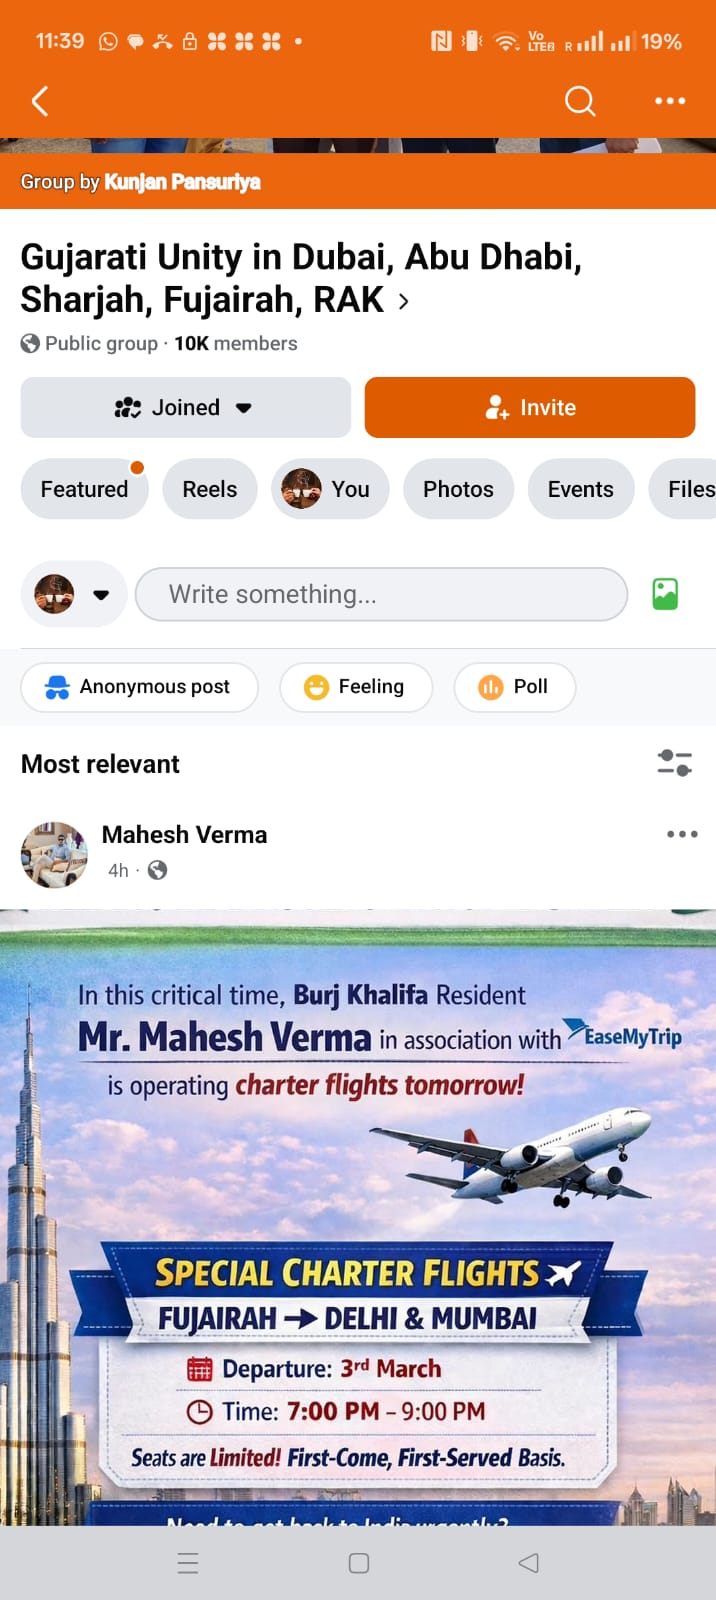Image resolution: width=716 pixels, height=1600 pixels.
Task: Open Mahesh Verma post options dots
Action: (x=682, y=834)
